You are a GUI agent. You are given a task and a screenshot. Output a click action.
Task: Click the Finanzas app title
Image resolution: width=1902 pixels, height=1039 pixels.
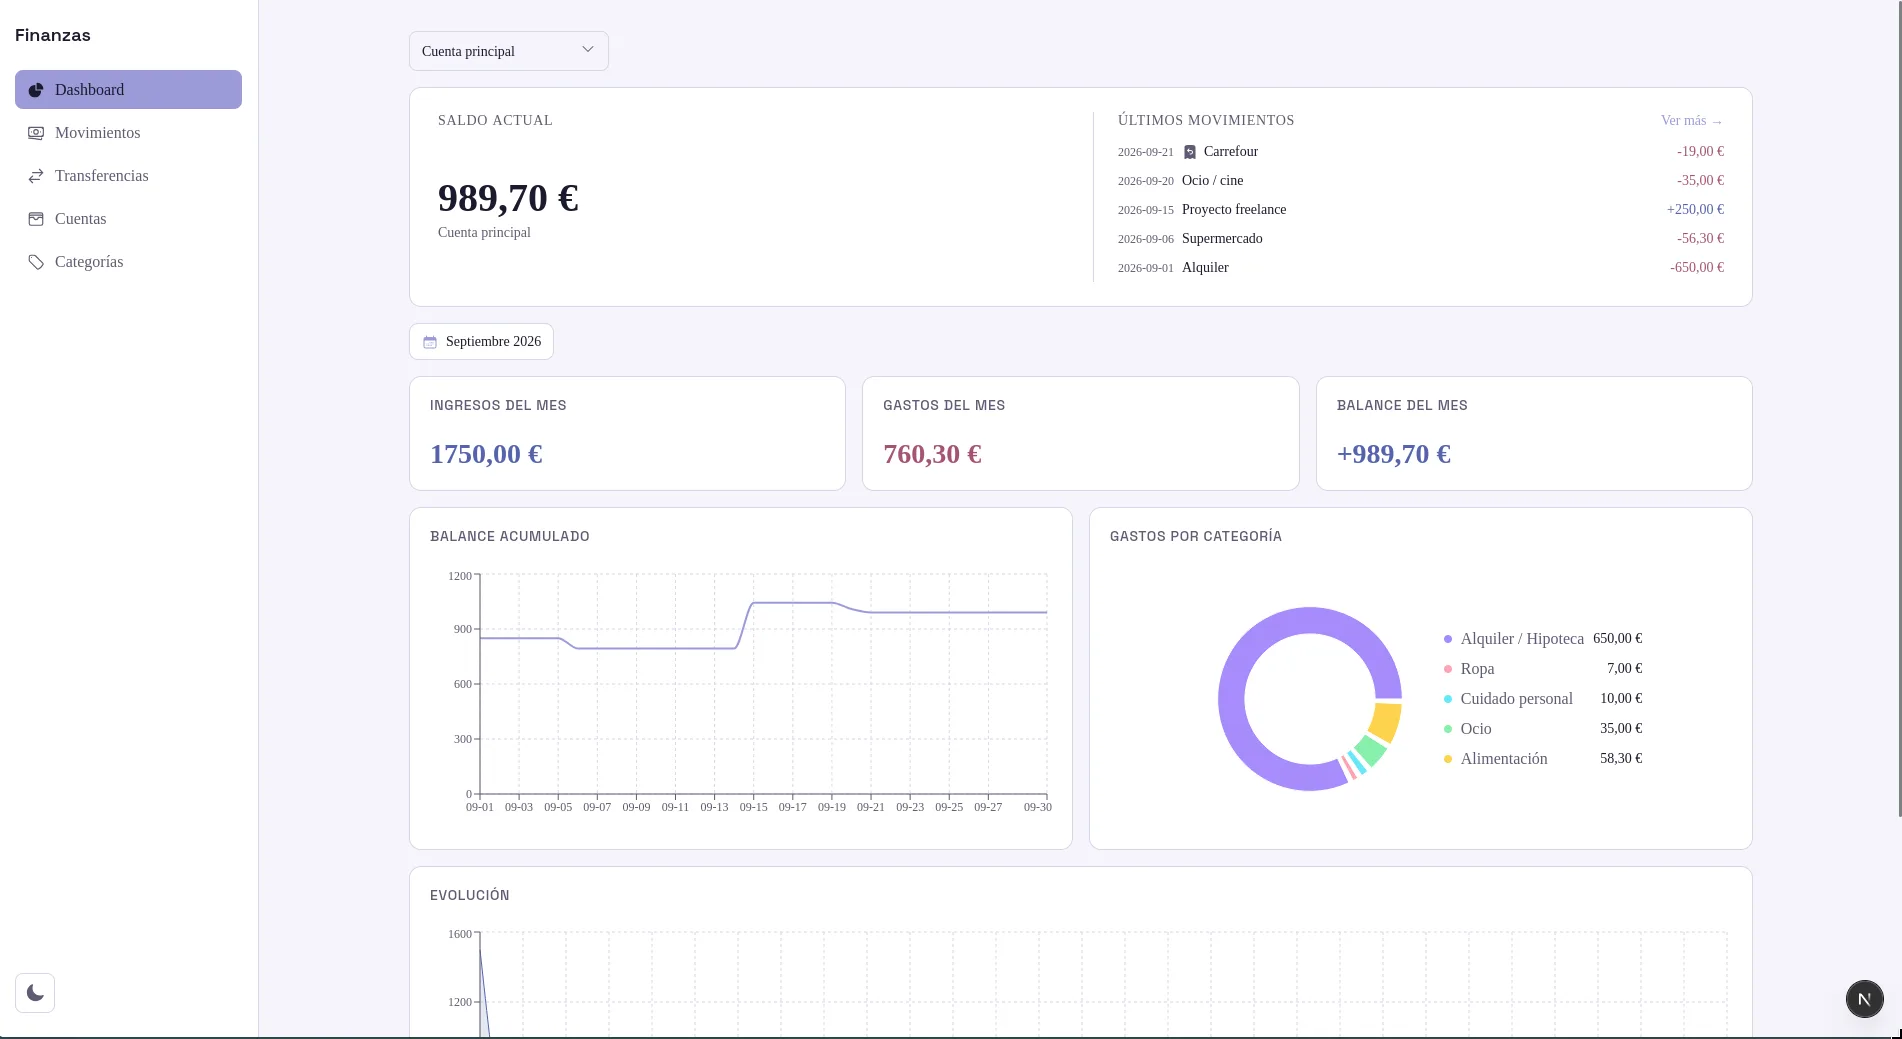click(x=53, y=35)
